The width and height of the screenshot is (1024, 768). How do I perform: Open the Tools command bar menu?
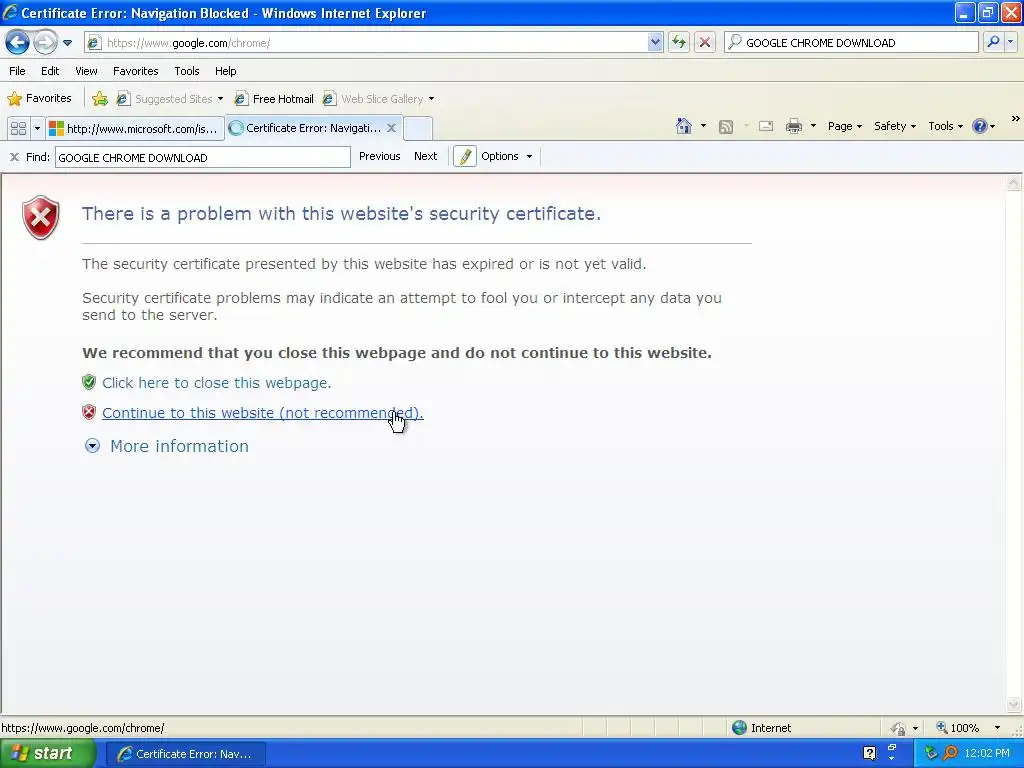click(945, 126)
